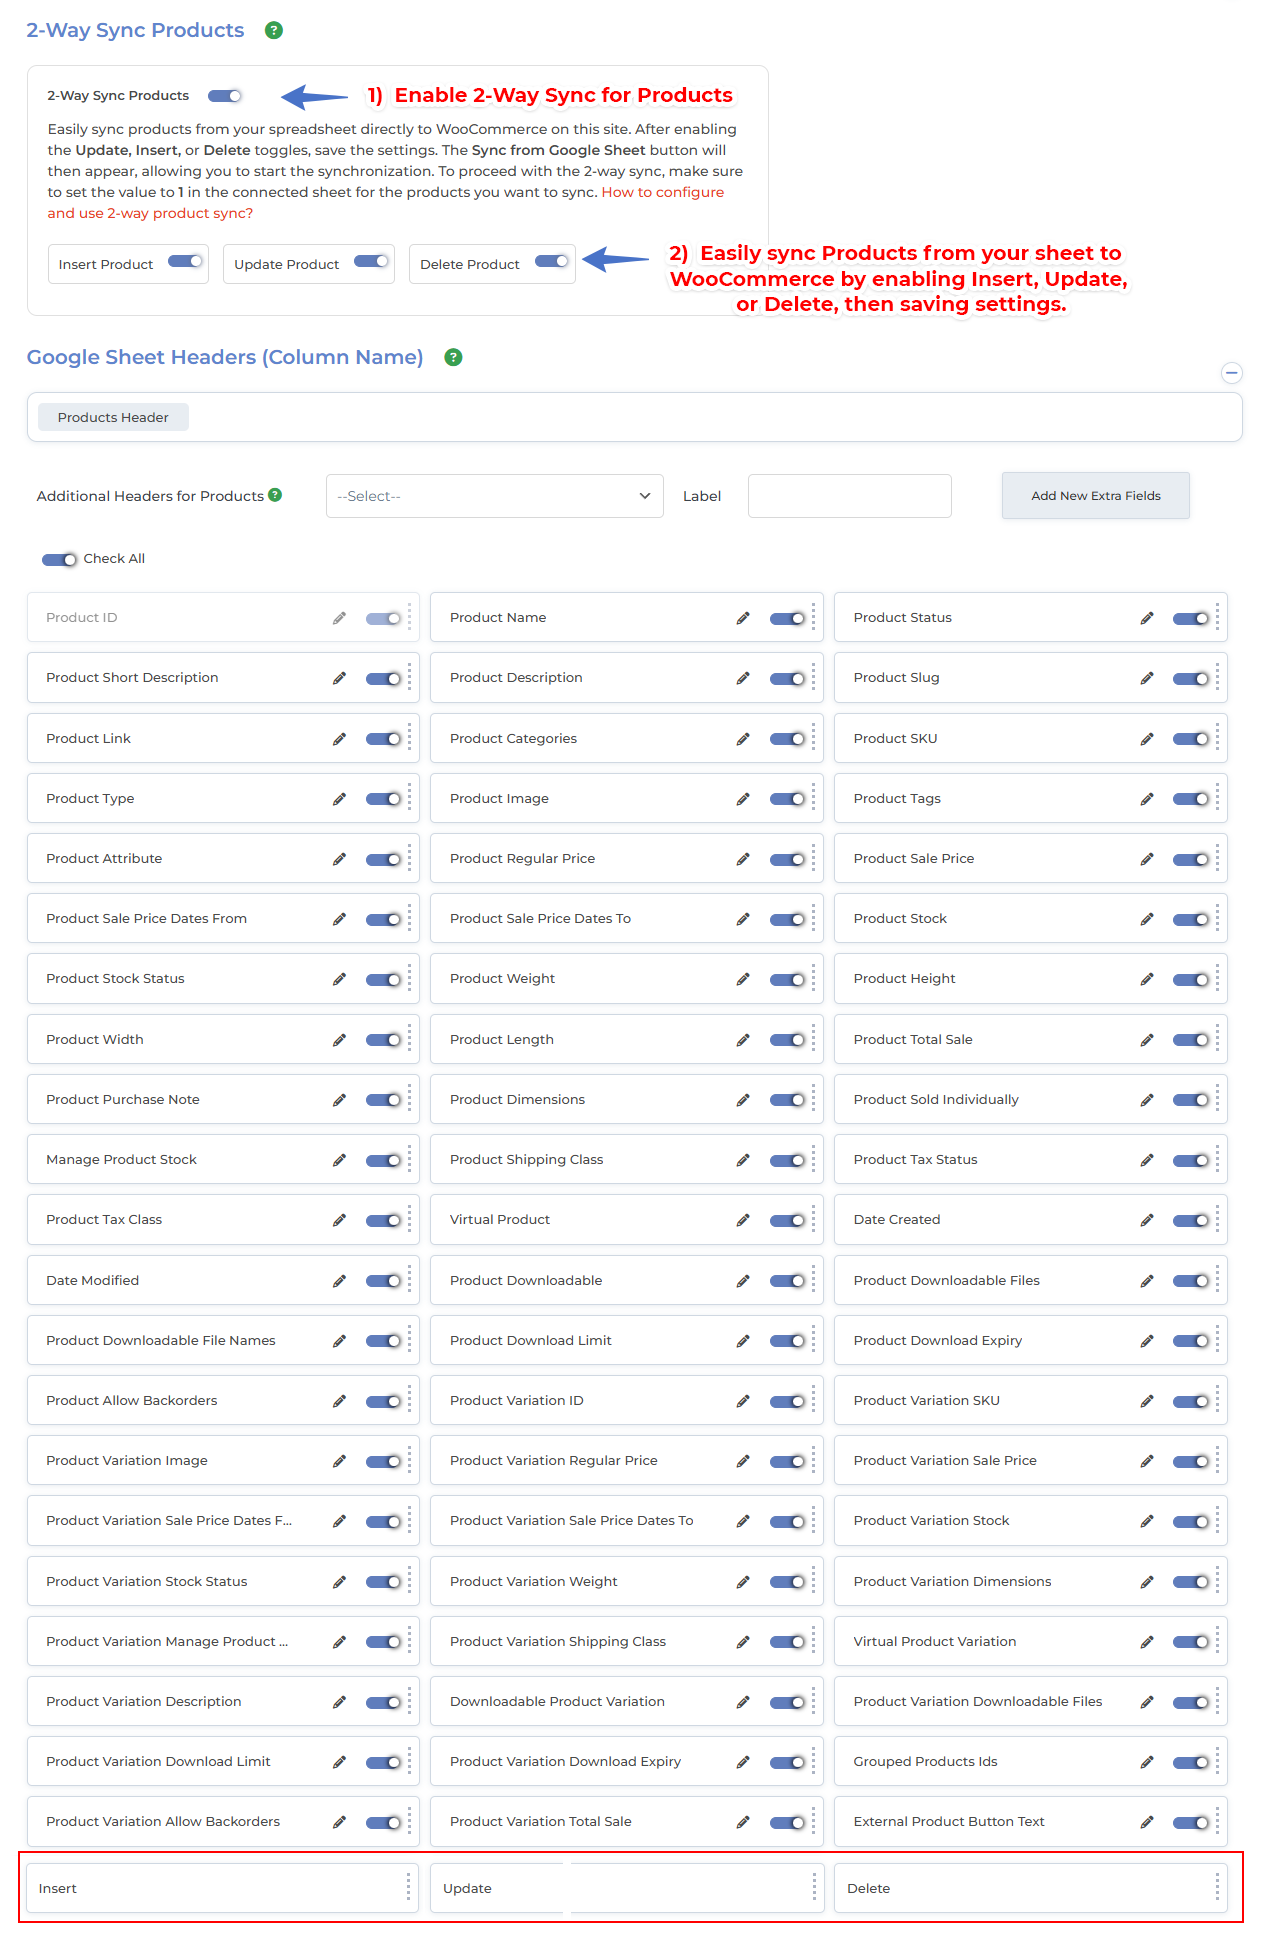Image resolution: width=1264 pixels, height=1938 pixels.
Task: Edit the Product SKU header label
Action: point(1147,739)
